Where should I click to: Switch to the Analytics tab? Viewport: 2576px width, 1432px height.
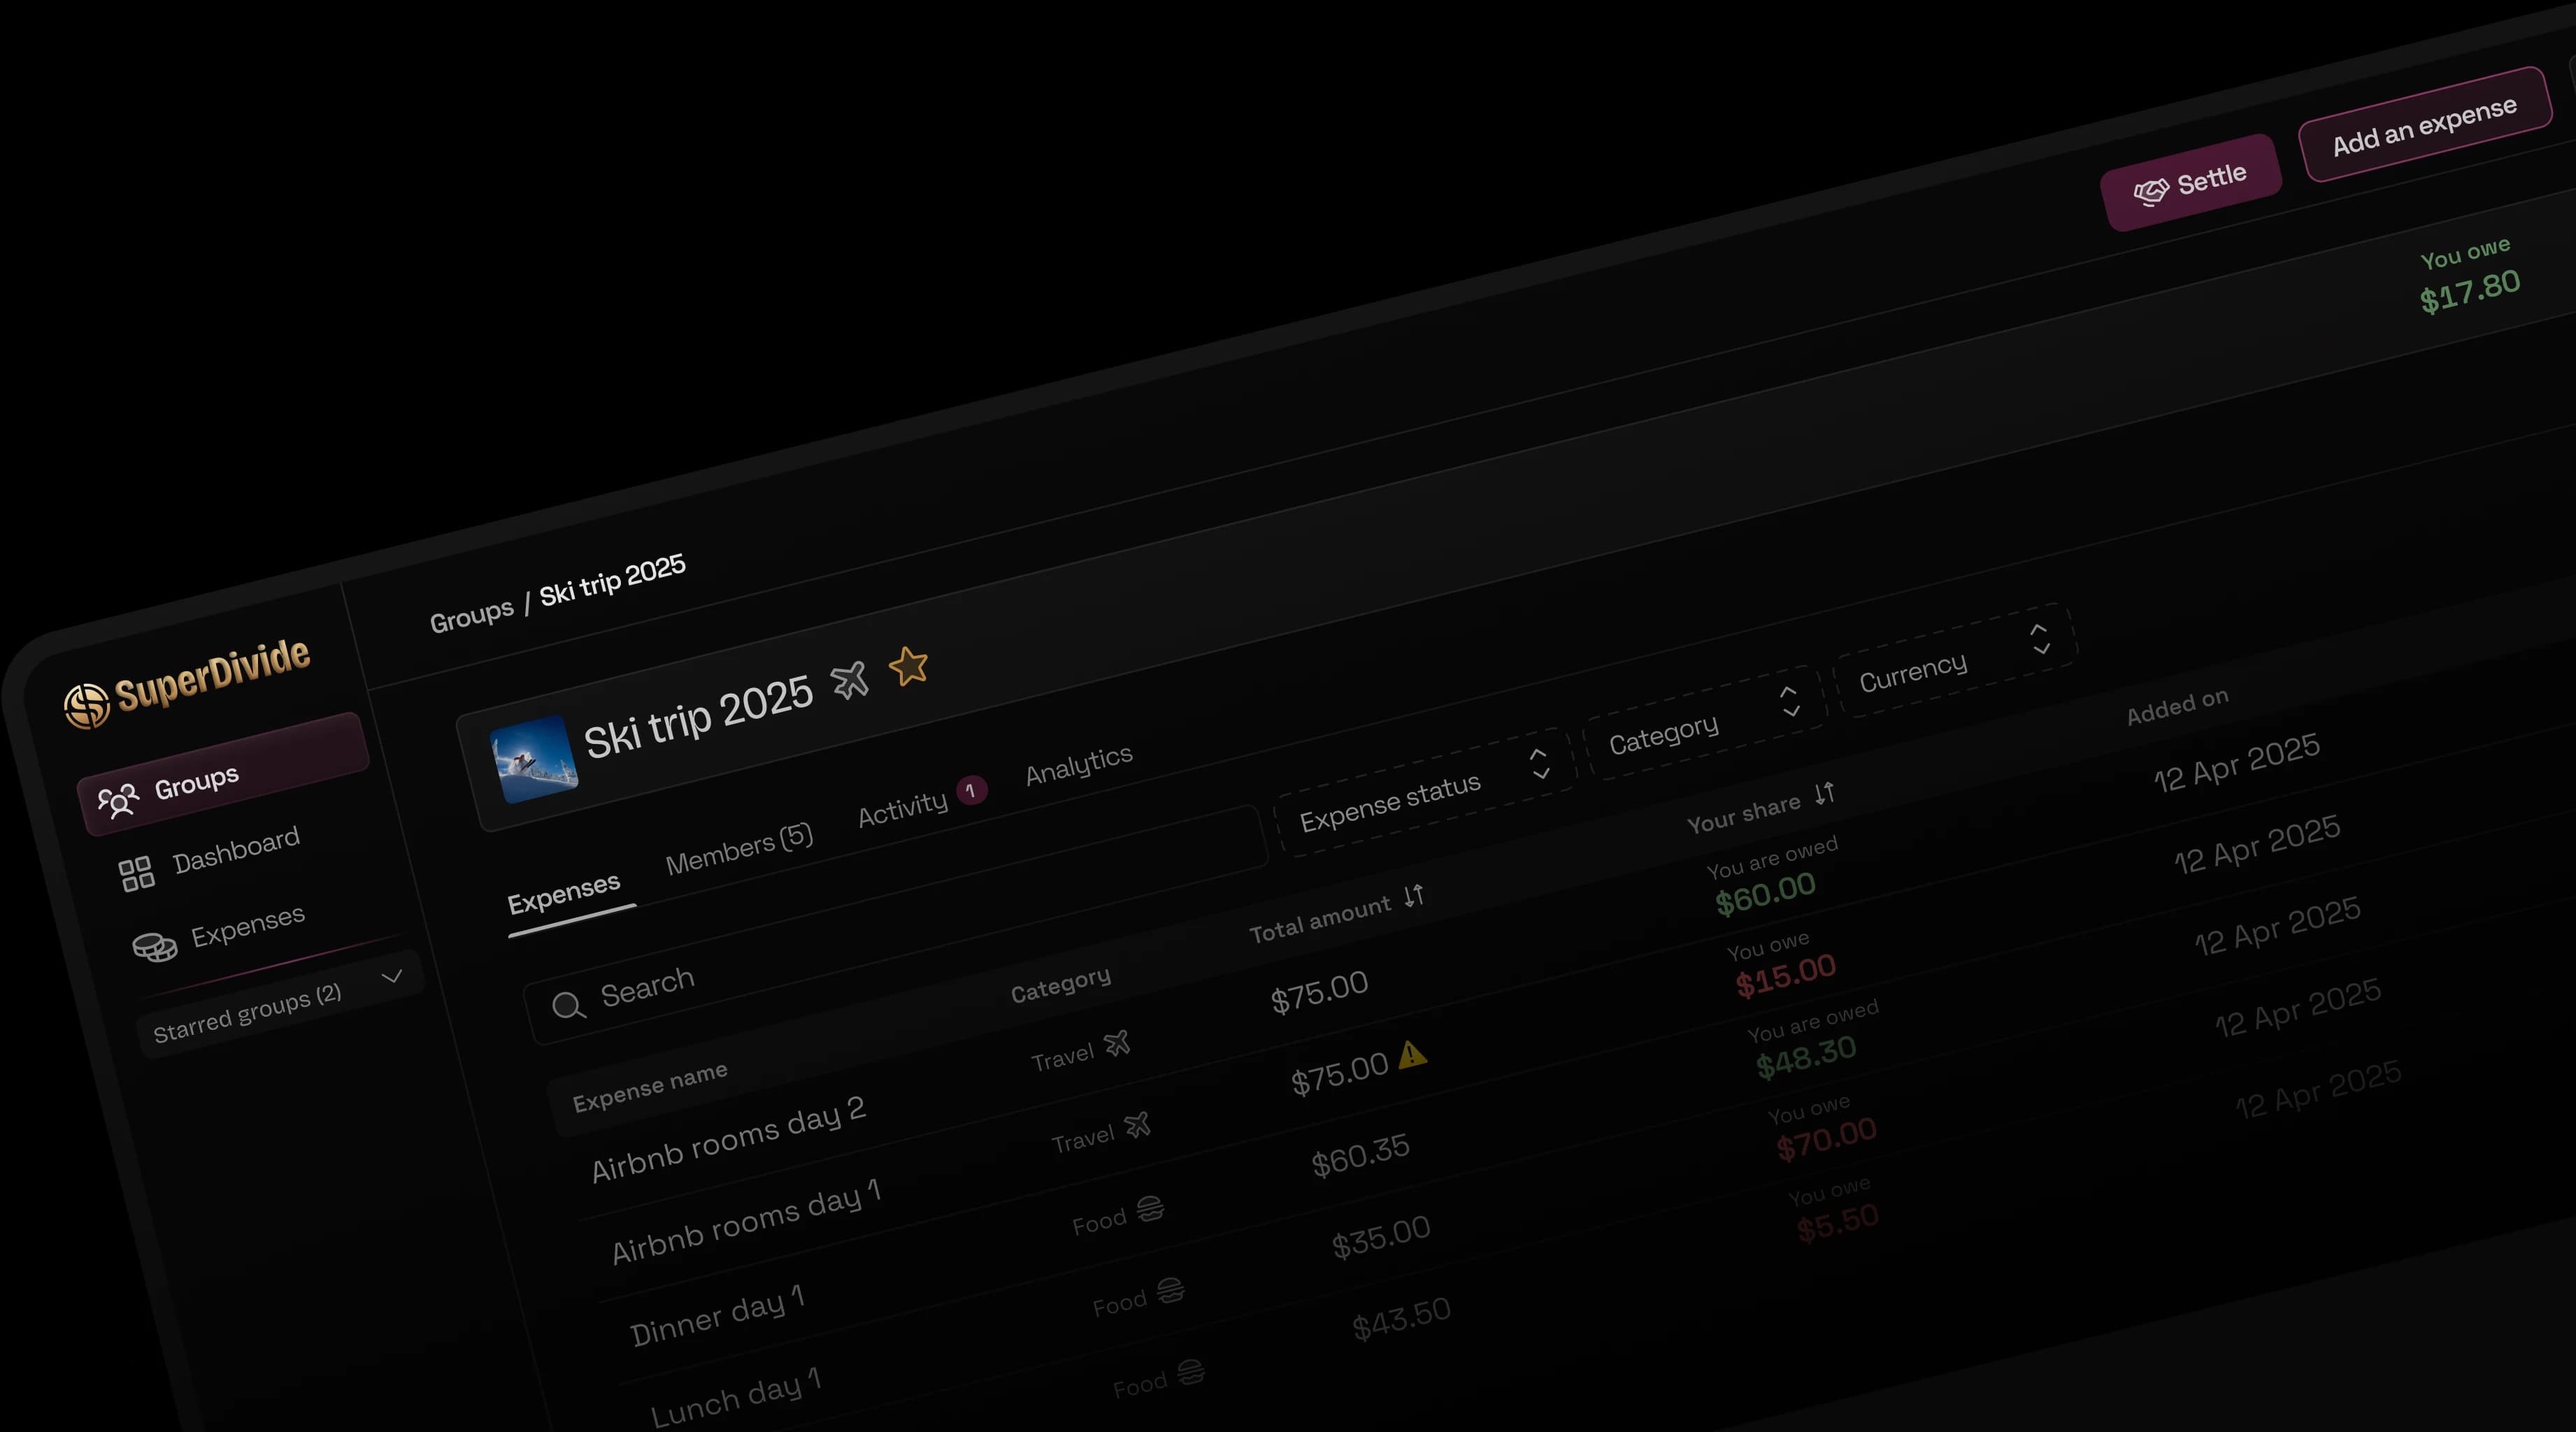tap(1079, 765)
